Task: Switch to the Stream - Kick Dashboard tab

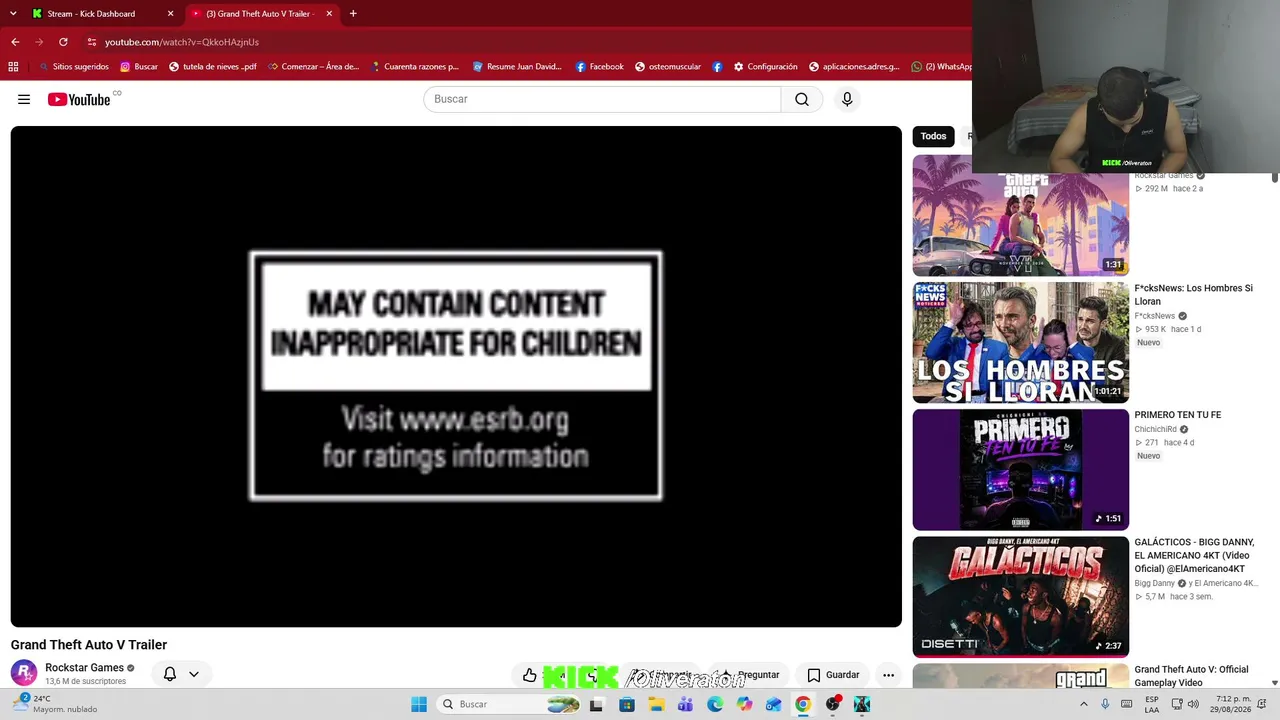Action: click(101, 14)
